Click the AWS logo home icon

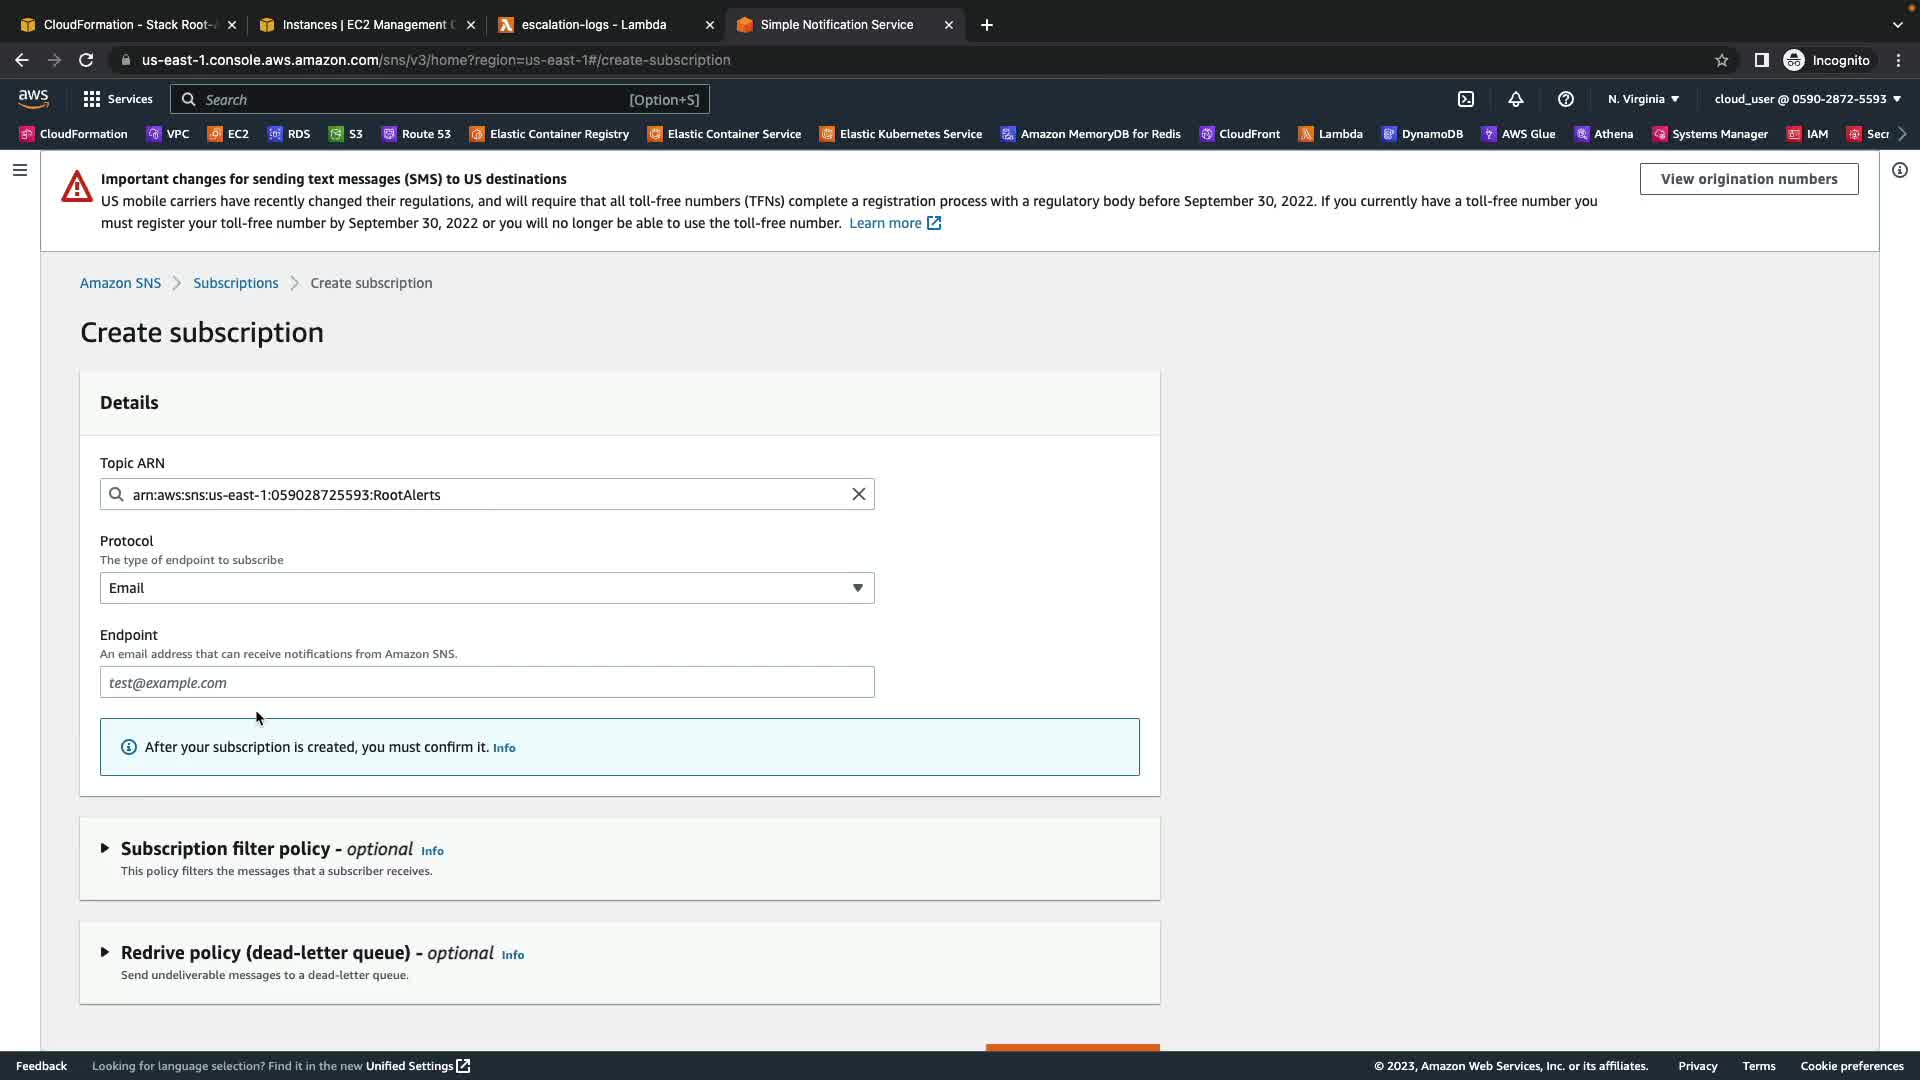(33, 98)
